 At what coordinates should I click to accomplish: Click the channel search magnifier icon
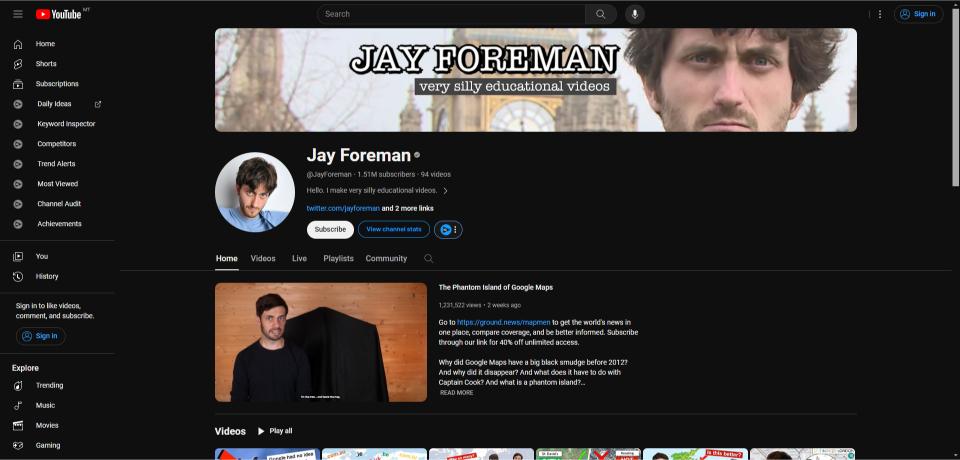[x=429, y=258]
